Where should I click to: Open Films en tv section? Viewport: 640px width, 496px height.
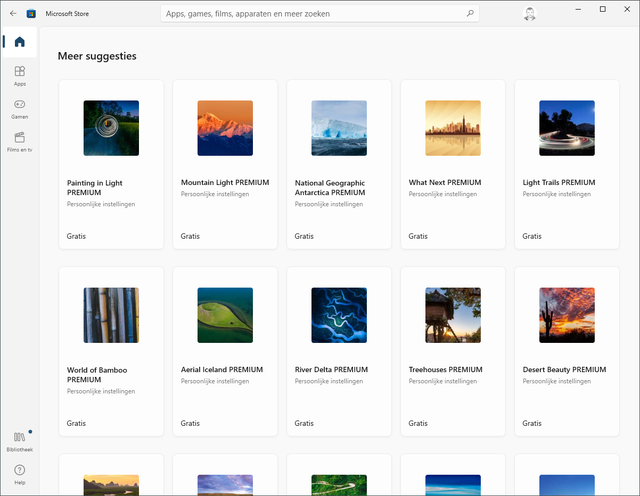coord(19,141)
